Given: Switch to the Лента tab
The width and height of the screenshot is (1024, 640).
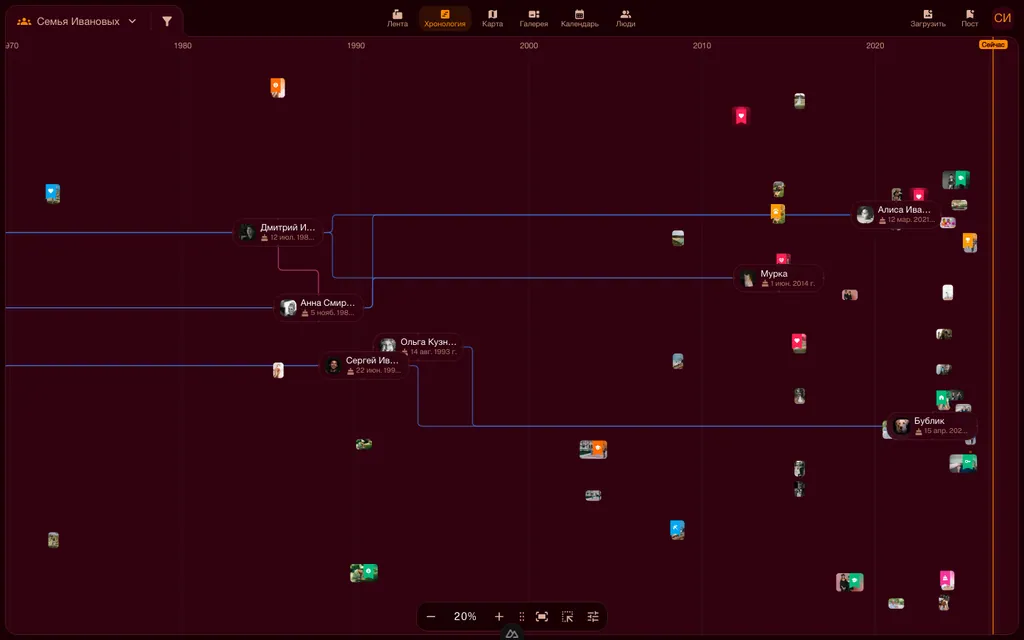Looking at the screenshot, I should pos(397,18).
